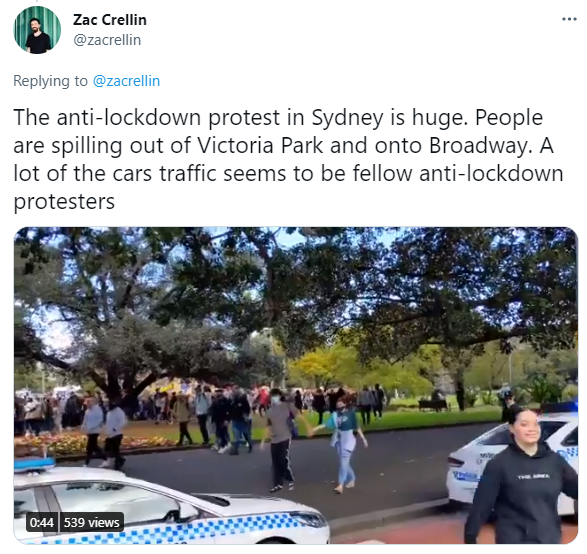Image resolution: width=587 pixels, height=554 pixels.
Task: Play the Sydney protest video
Action: 296,385
